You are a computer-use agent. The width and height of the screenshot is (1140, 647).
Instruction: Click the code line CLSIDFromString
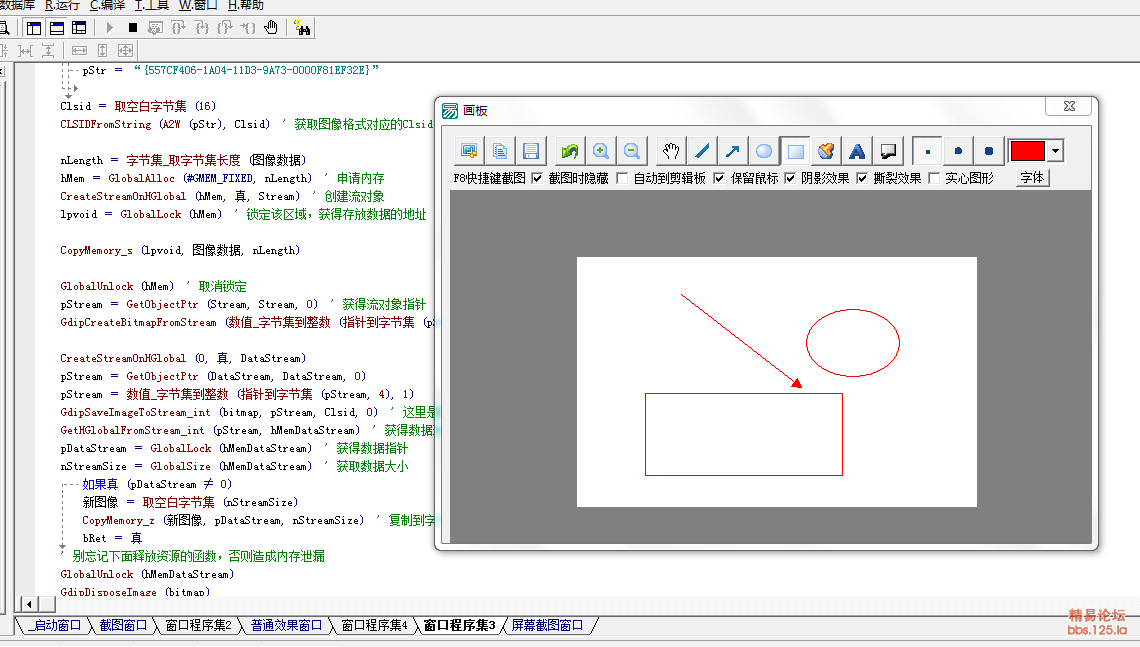(x=246, y=124)
